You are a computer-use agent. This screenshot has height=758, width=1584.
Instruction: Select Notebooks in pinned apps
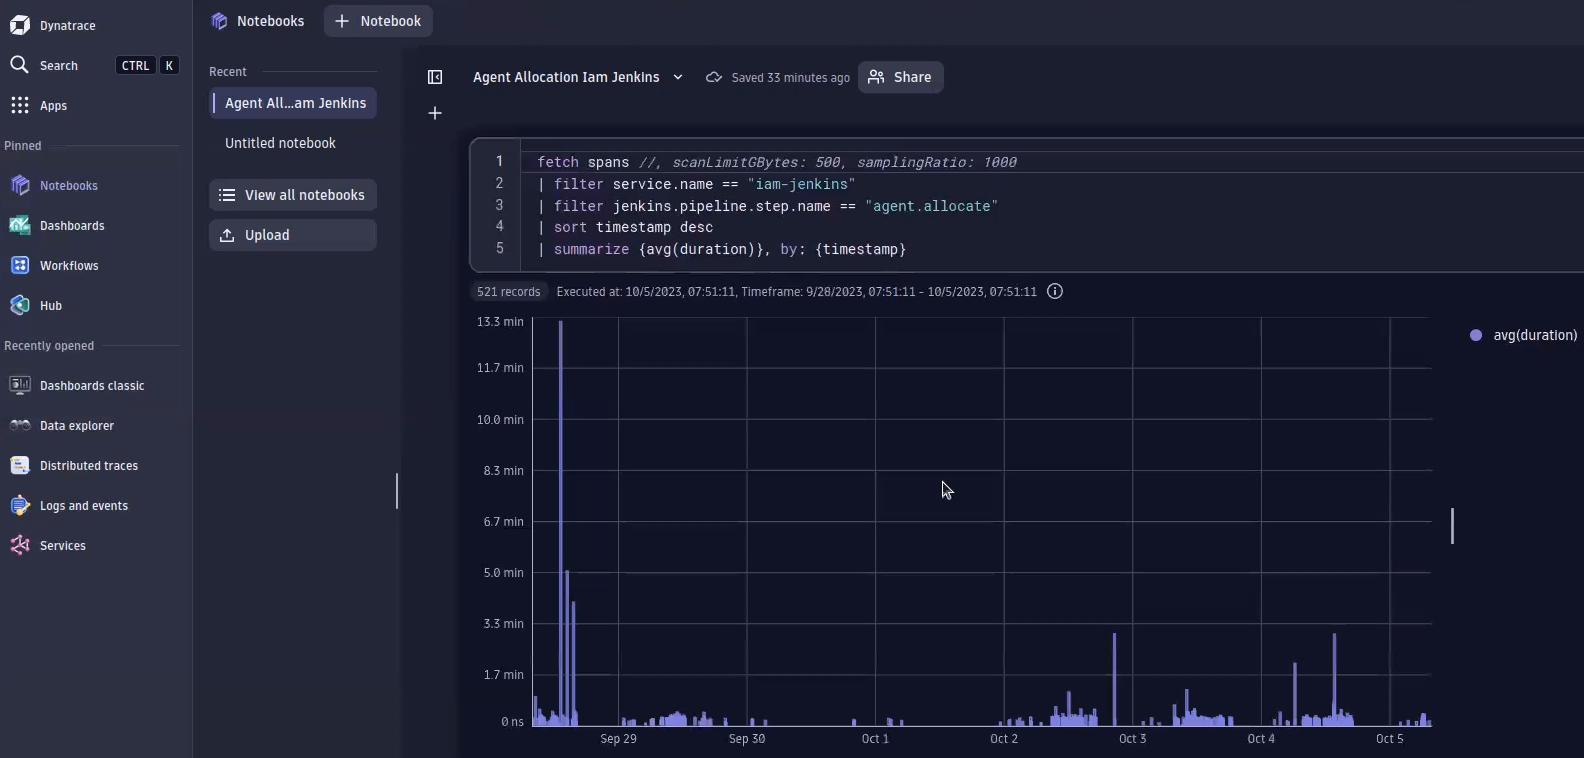tap(69, 186)
